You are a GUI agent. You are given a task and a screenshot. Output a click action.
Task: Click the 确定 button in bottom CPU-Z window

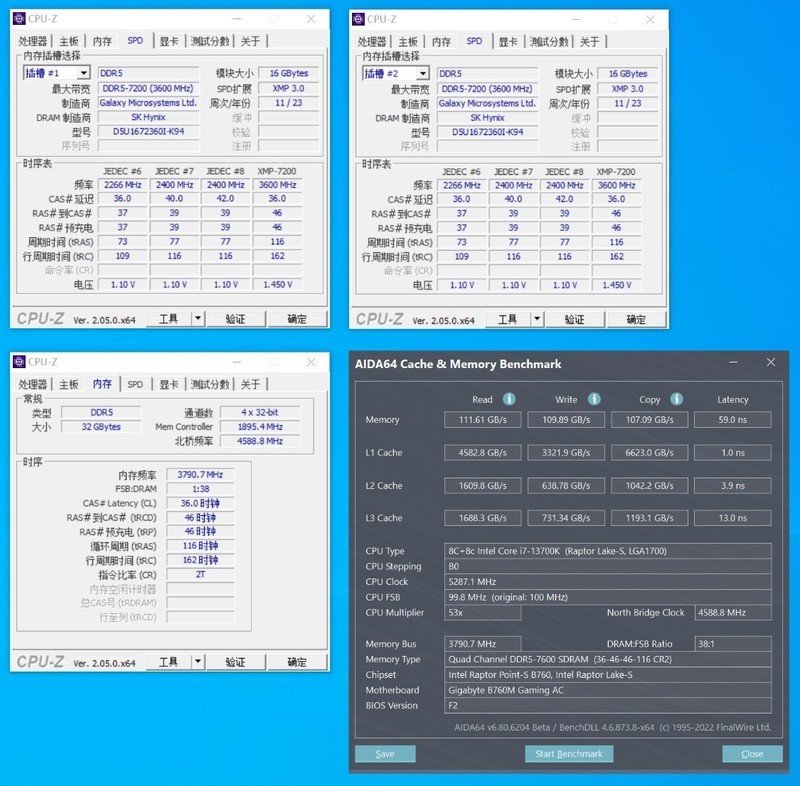click(x=296, y=661)
